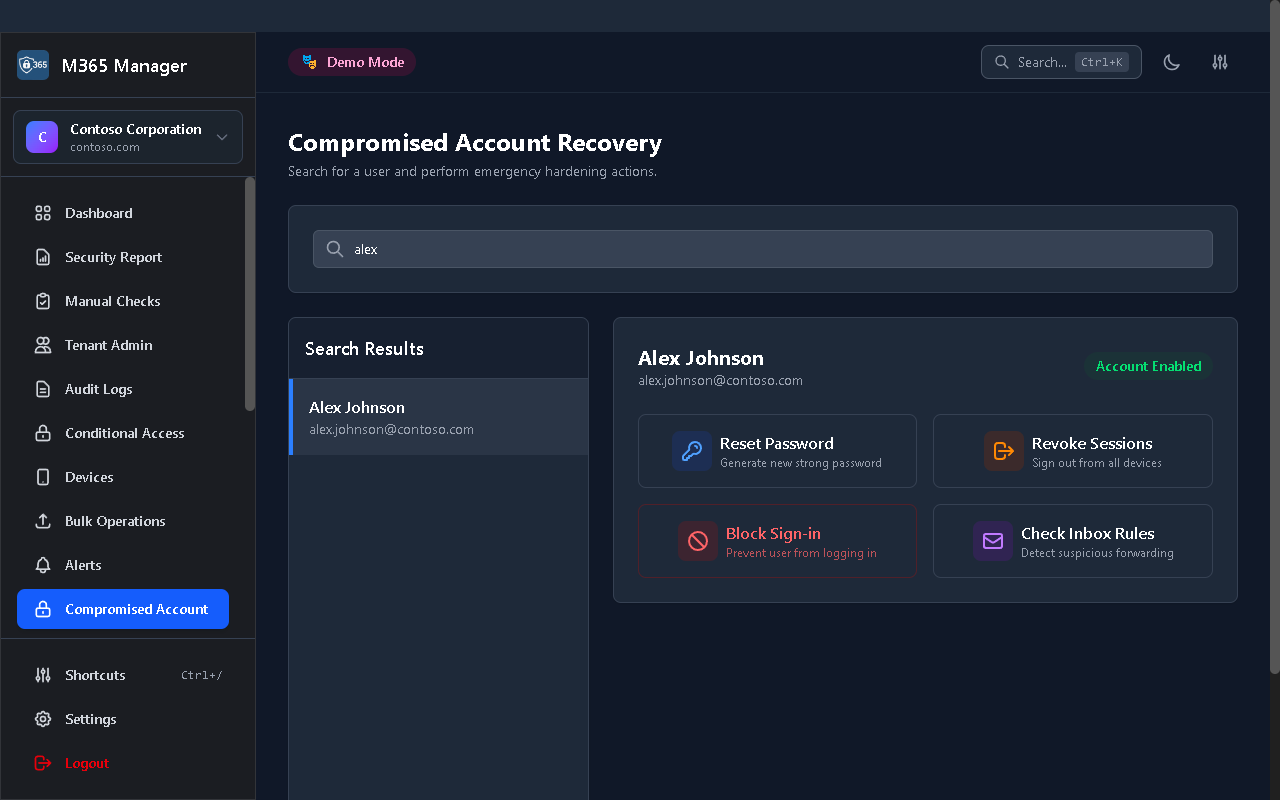Toggle dark mode with the moon icon
This screenshot has height=800, width=1280.
1171,62
